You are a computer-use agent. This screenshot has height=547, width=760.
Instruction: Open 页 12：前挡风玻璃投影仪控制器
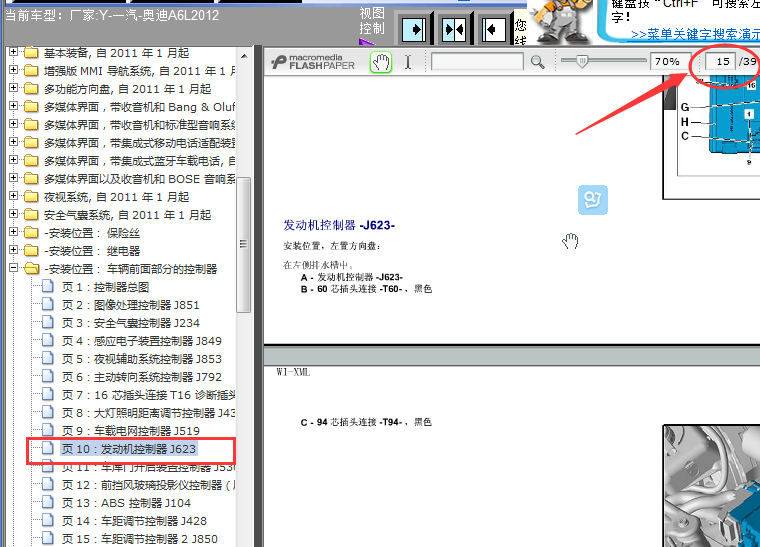148,484
